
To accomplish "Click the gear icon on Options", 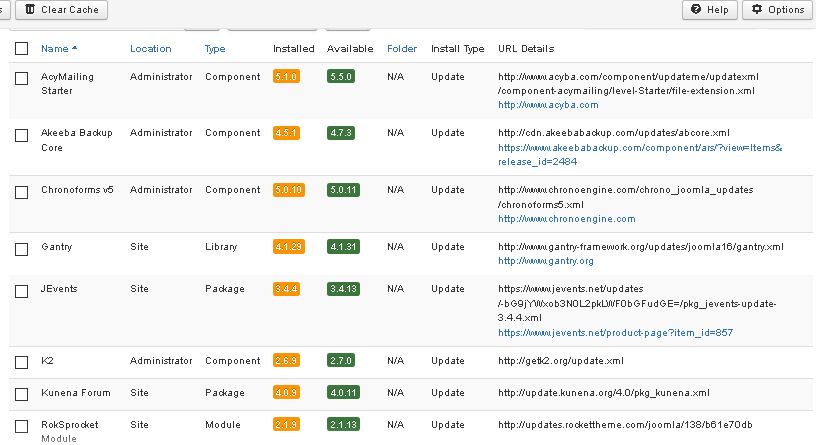I will point(757,9).
